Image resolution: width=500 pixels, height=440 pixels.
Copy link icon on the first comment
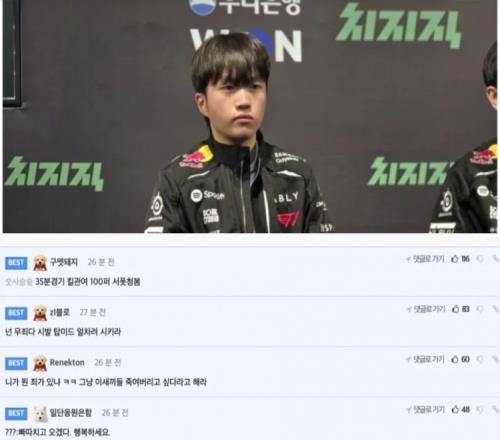click(495, 259)
